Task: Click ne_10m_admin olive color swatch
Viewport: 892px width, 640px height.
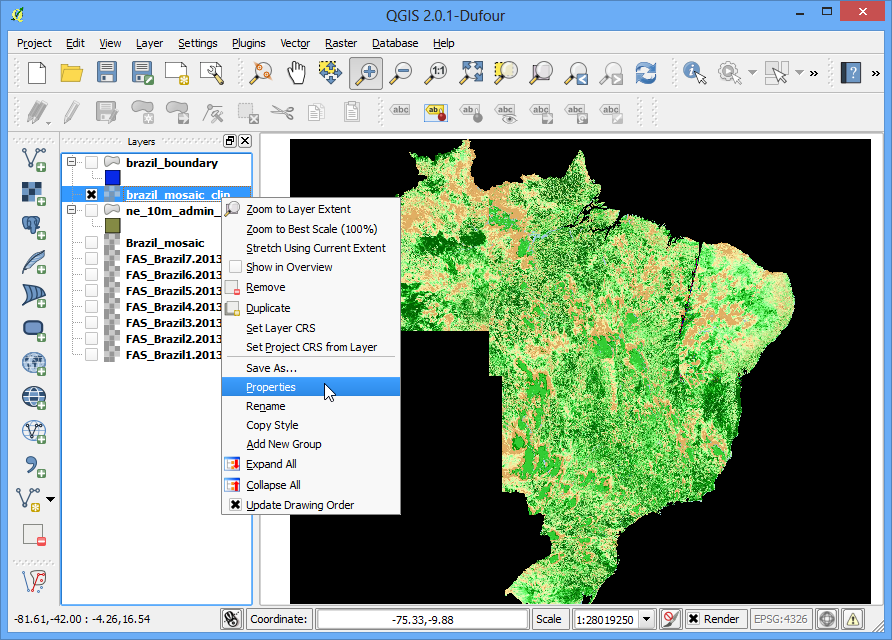Action: [113, 226]
